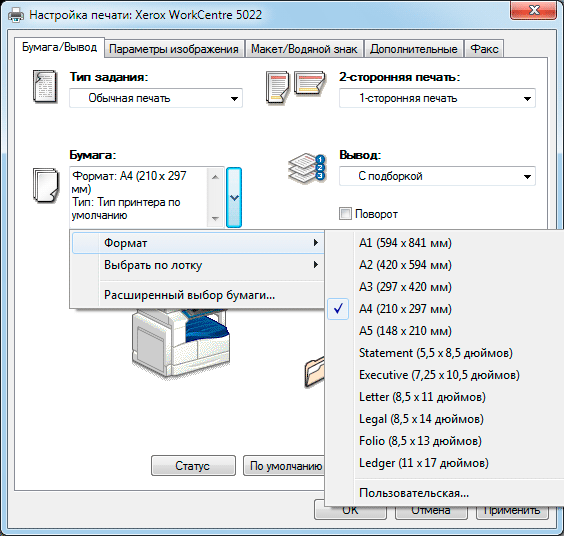
Task: Select the checked A4 (210 x 297 мм) format
Action: (445, 309)
